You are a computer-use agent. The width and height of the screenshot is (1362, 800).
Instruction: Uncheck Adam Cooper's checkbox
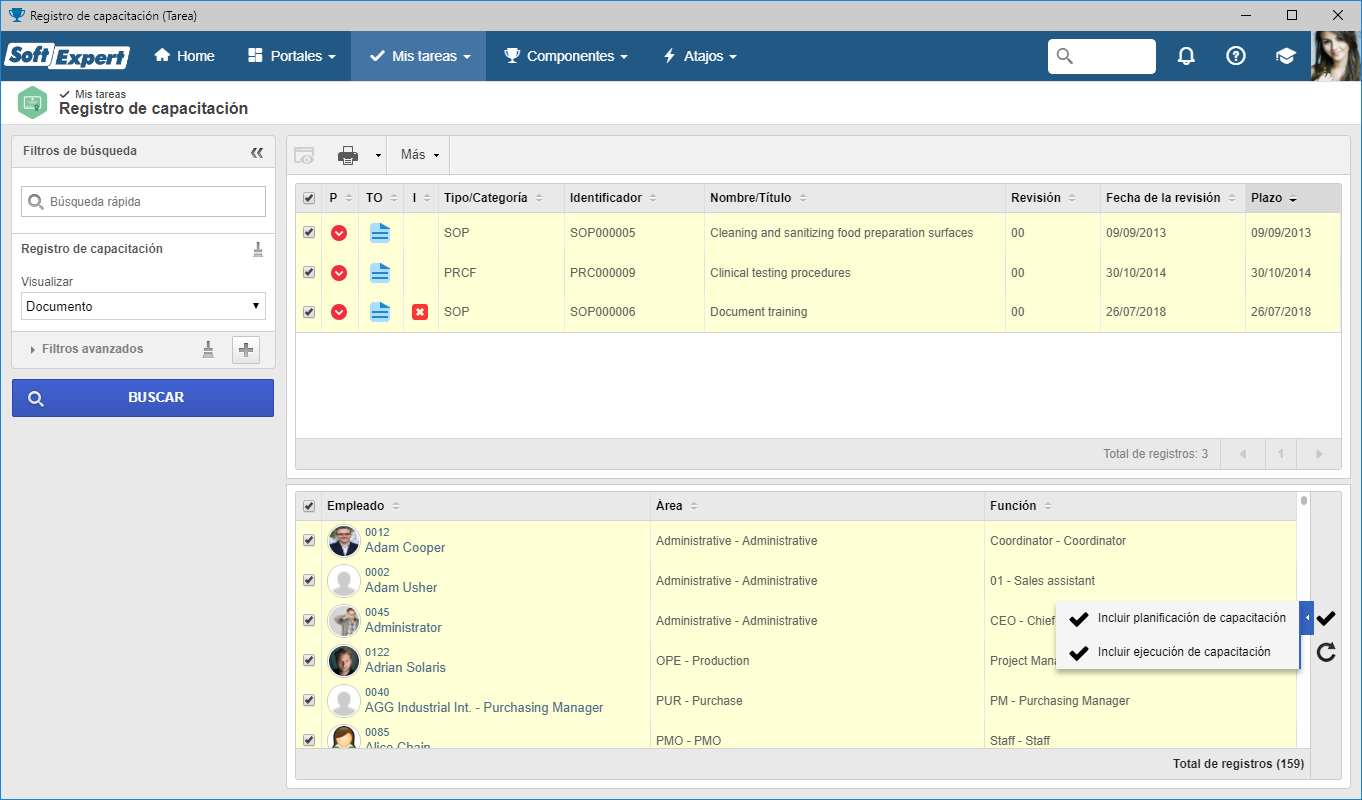coord(309,541)
